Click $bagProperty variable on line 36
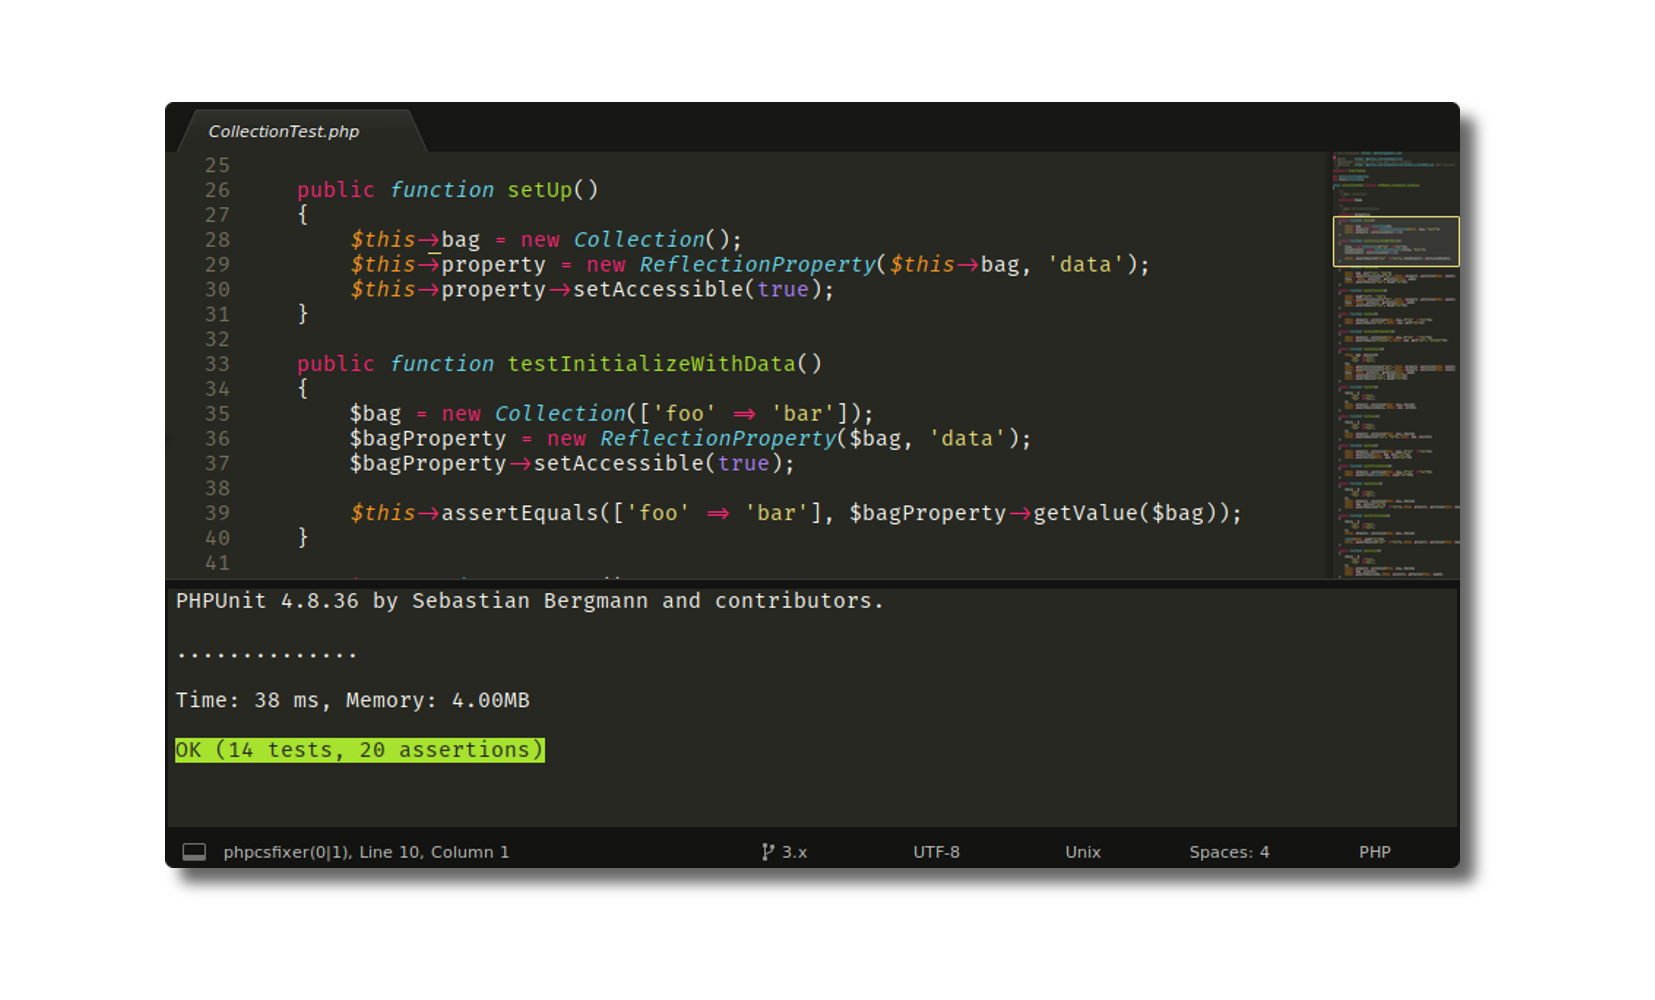Viewport: 1655px width, 1000px height. click(x=428, y=439)
